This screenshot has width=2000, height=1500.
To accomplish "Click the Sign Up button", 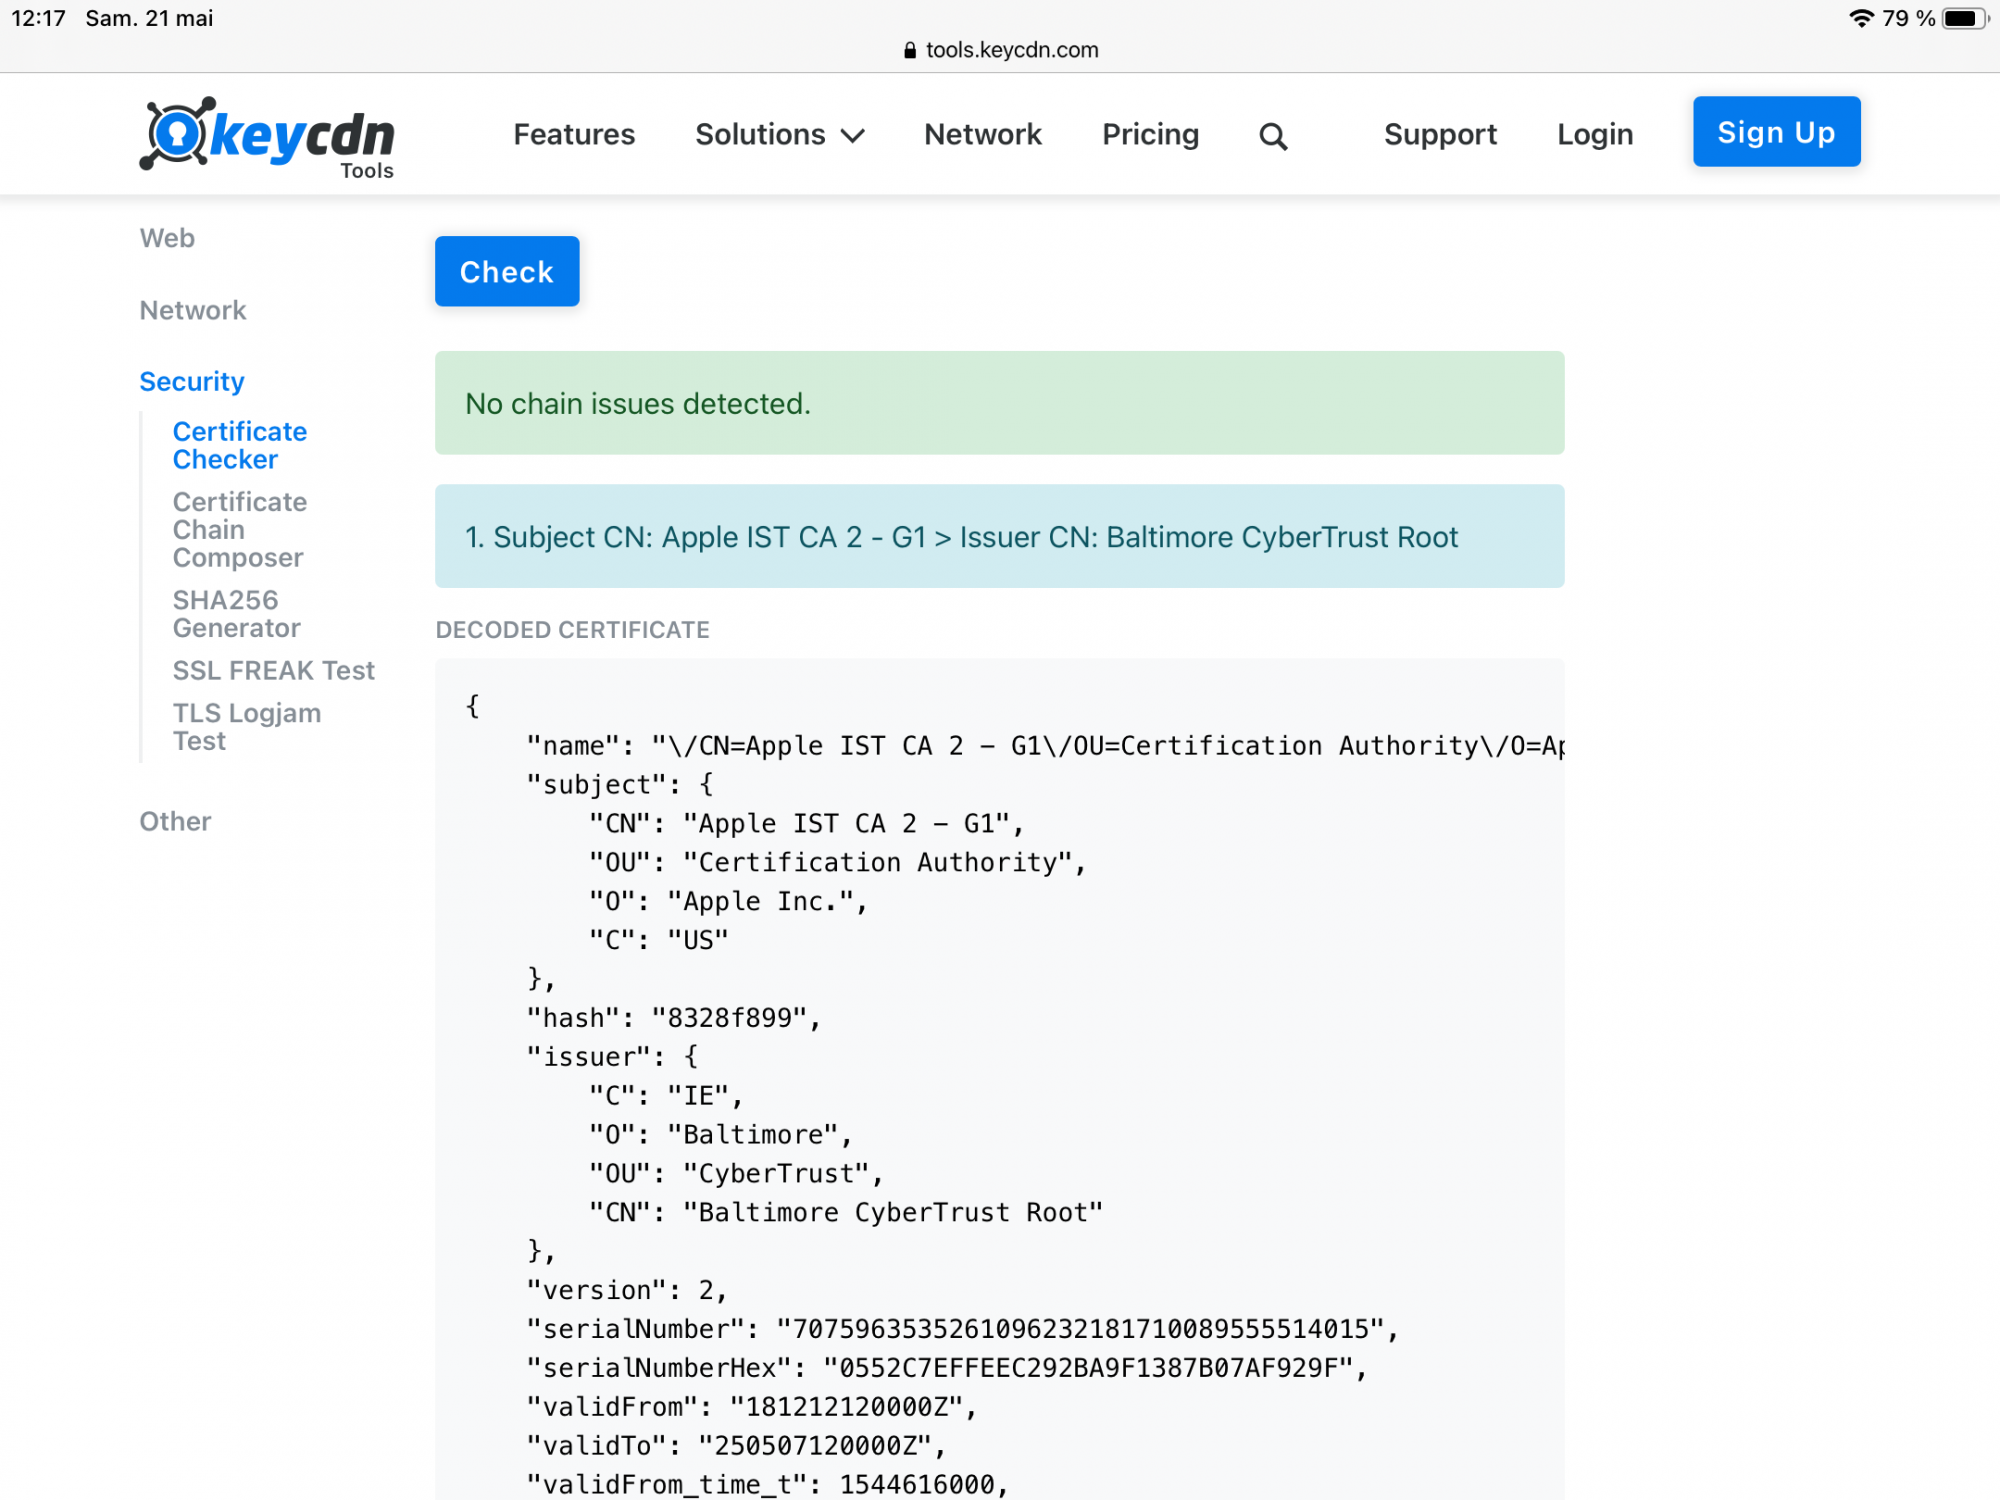I will click(x=1776, y=131).
